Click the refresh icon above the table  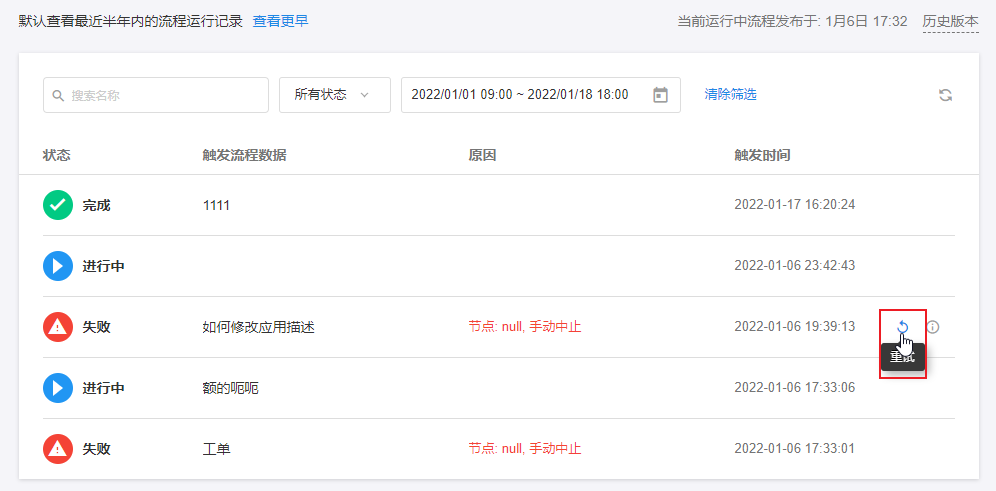[945, 95]
